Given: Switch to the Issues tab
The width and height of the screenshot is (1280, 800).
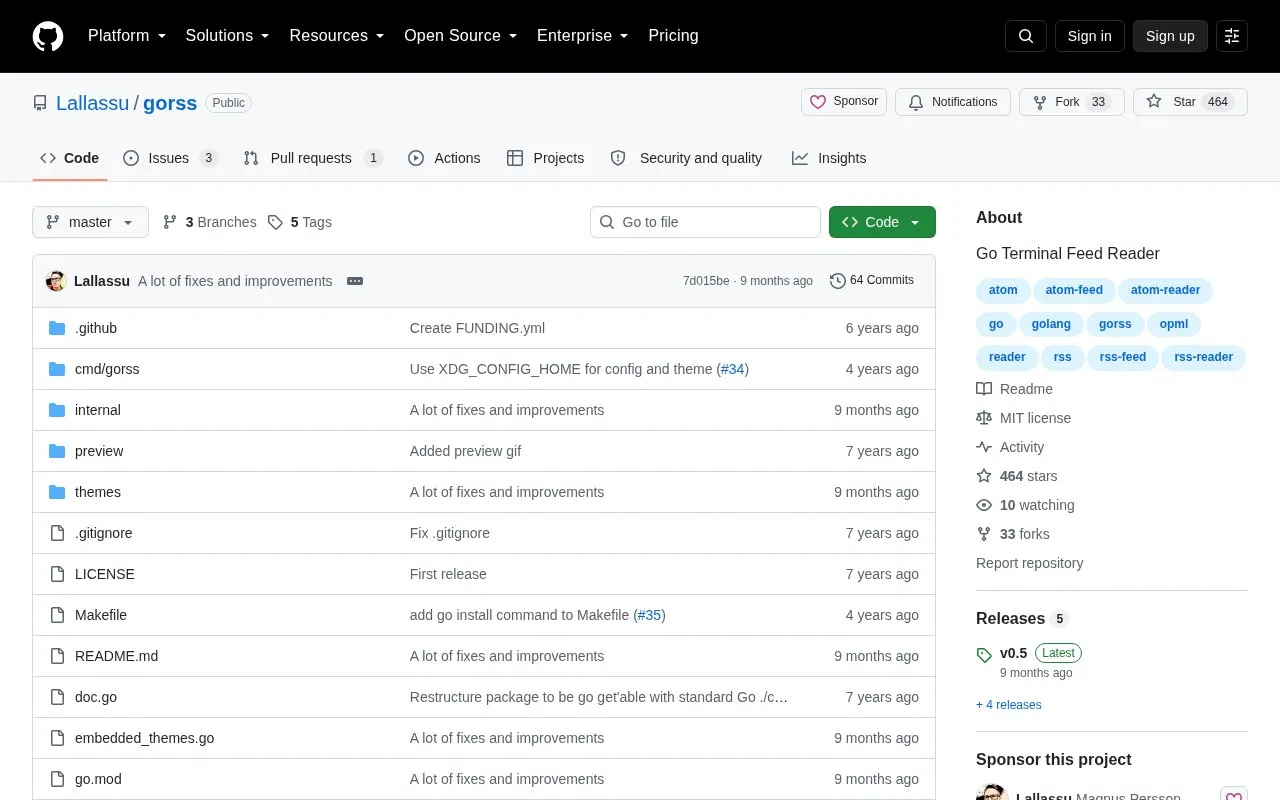Looking at the screenshot, I should pyautogui.click(x=170, y=158).
